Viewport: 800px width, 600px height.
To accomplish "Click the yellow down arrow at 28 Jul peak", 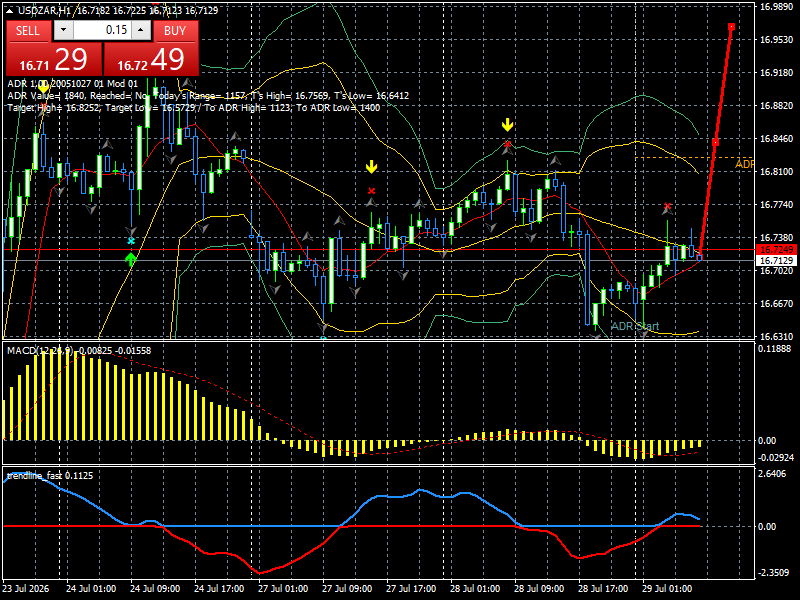I will (x=507, y=124).
